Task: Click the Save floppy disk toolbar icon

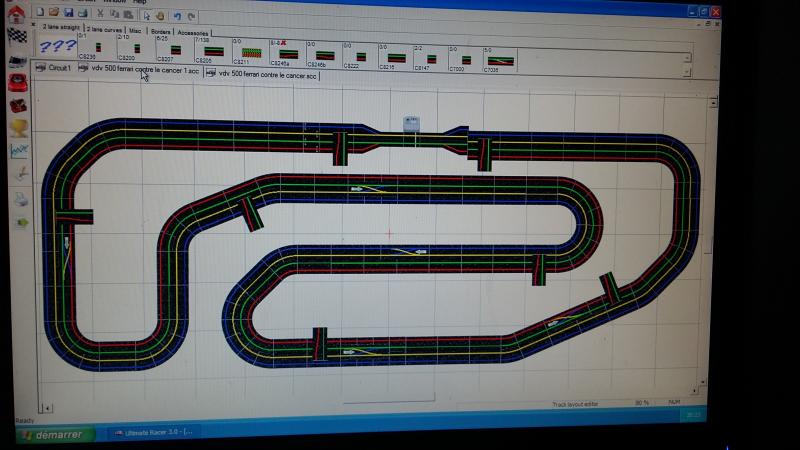Action: click(68, 14)
